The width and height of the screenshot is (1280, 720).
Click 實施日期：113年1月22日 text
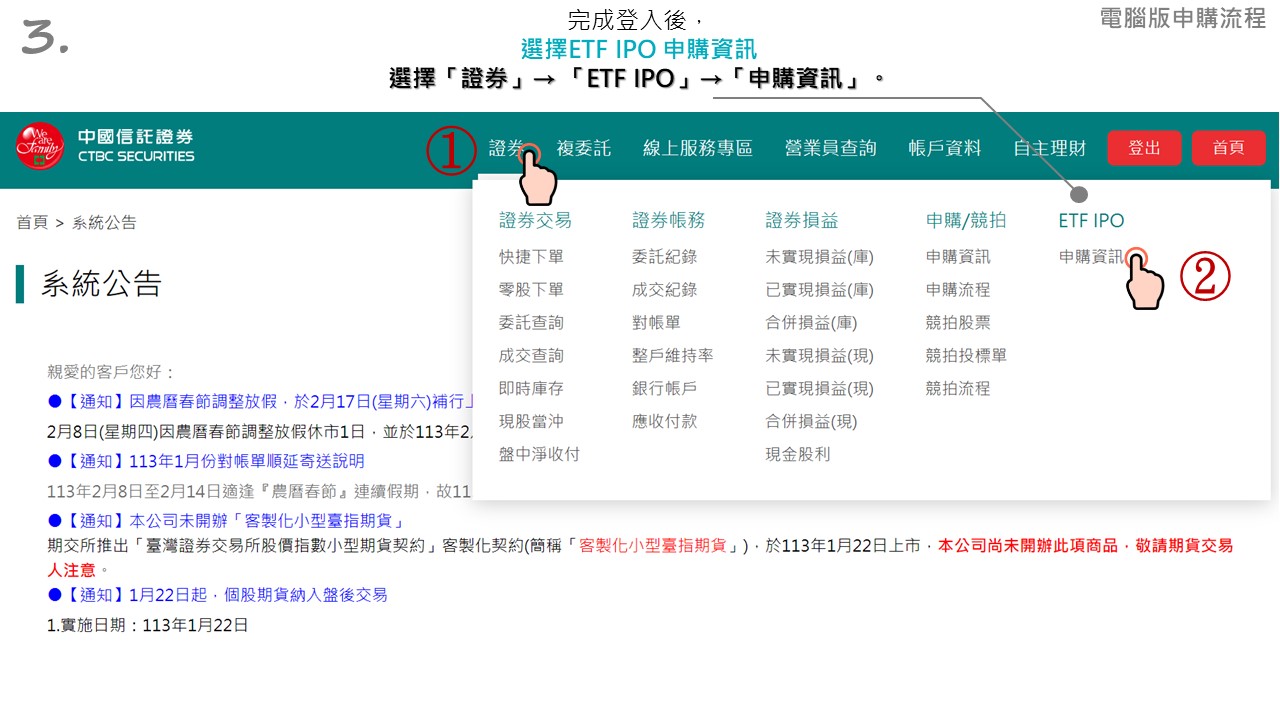tap(147, 625)
